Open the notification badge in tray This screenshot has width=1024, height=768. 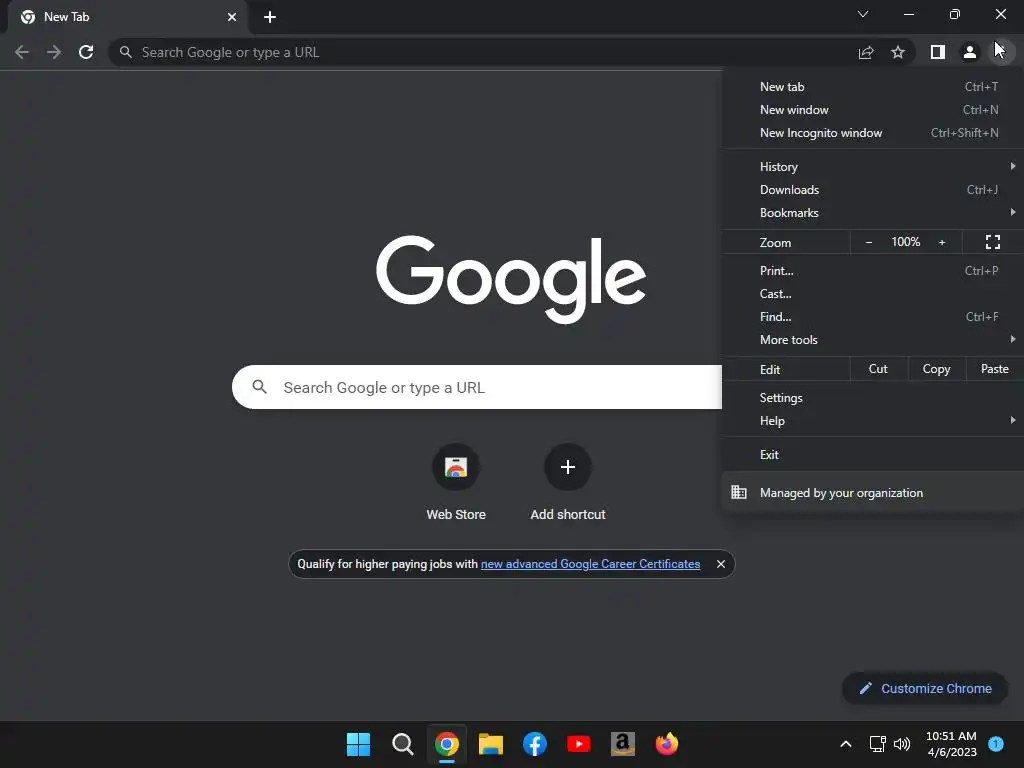[996, 743]
